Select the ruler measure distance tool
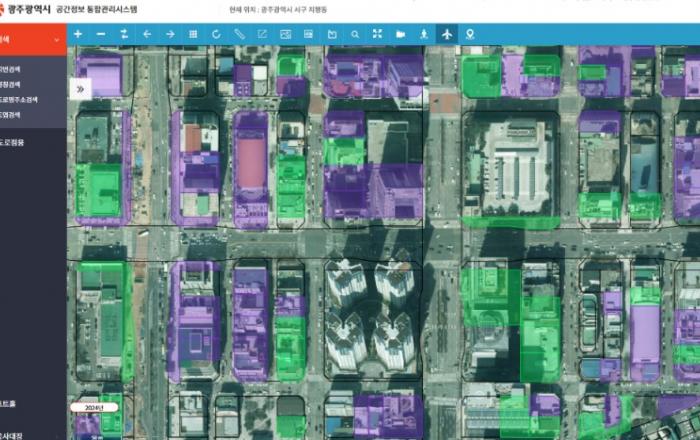 coord(239,34)
